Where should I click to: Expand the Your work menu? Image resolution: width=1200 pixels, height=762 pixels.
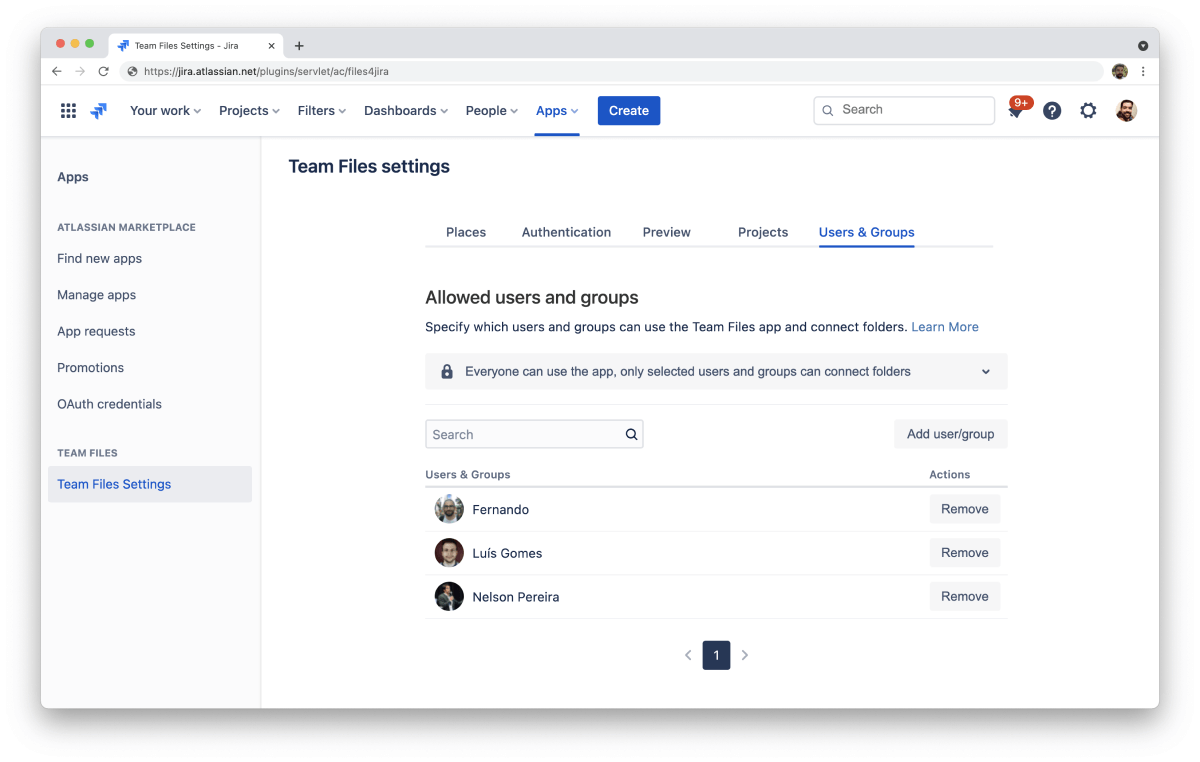coord(166,111)
